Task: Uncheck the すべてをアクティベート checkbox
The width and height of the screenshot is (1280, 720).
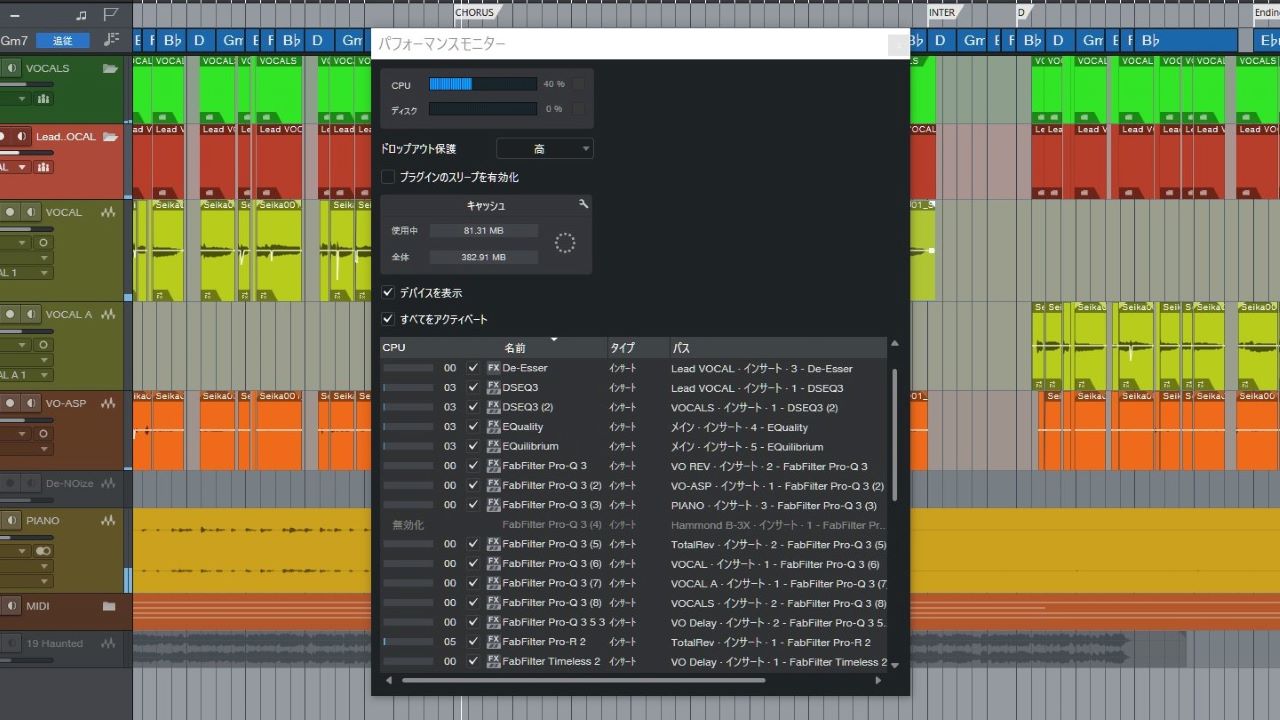Action: coord(388,319)
